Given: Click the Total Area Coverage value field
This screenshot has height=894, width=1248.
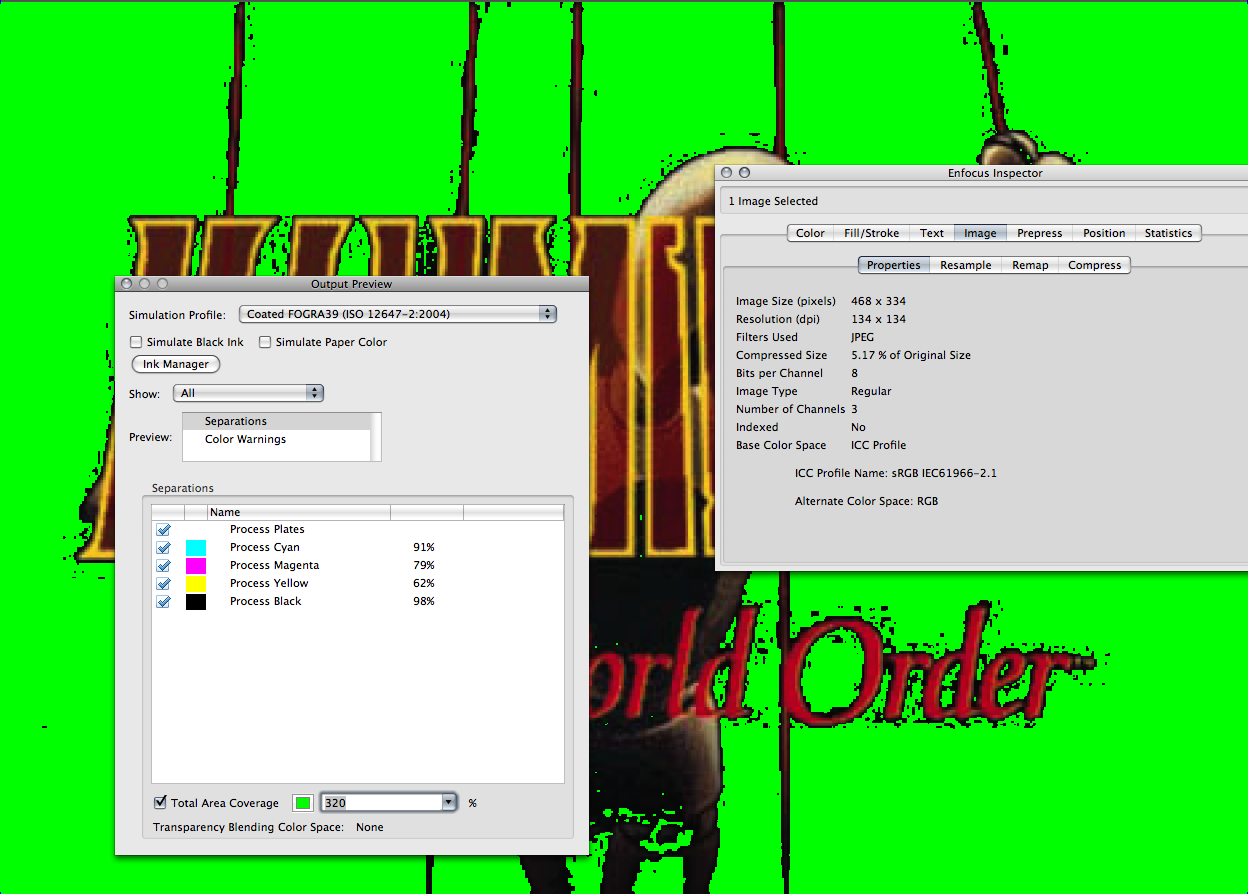Looking at the screenshot, I should (x=380, y=803).
